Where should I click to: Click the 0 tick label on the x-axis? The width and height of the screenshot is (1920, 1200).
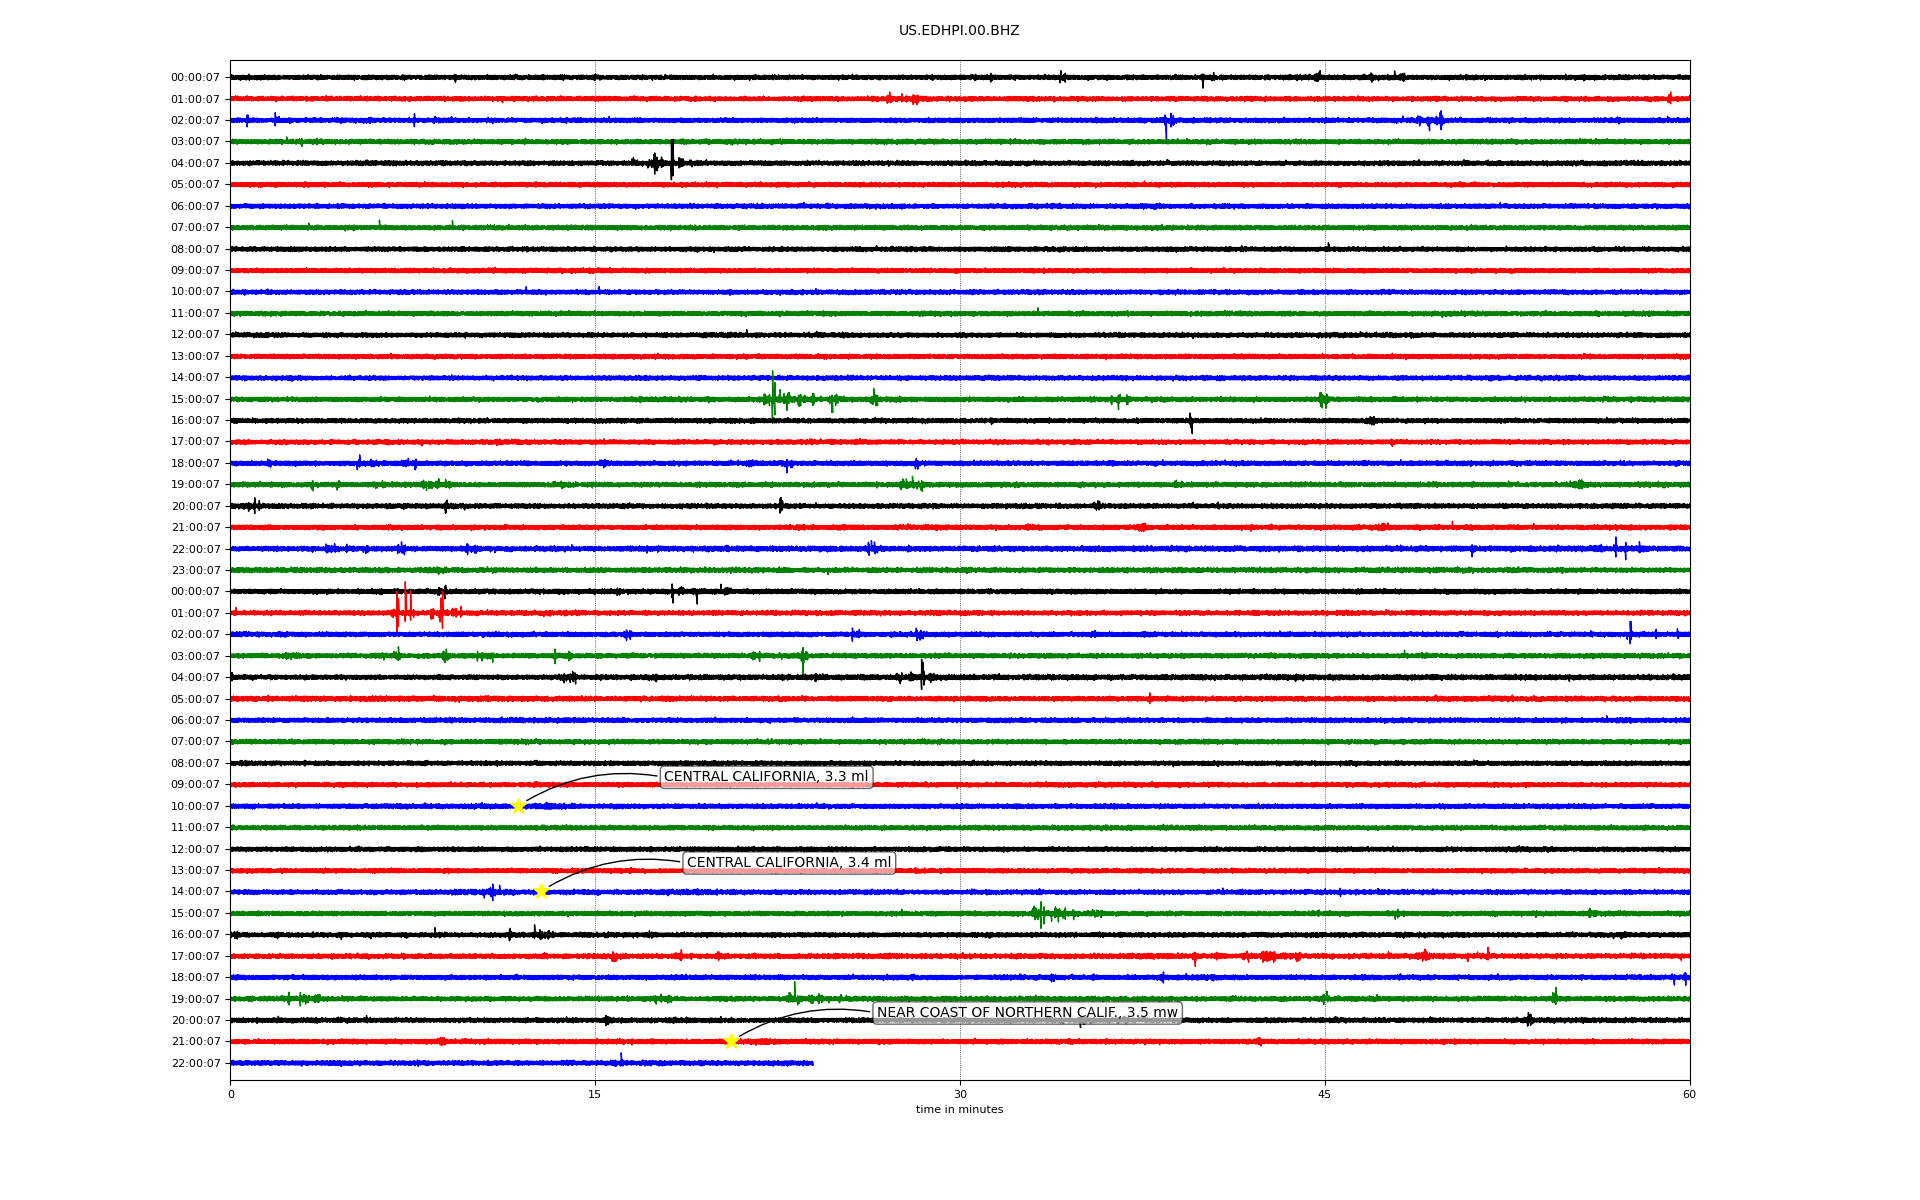click(231, 1094)
